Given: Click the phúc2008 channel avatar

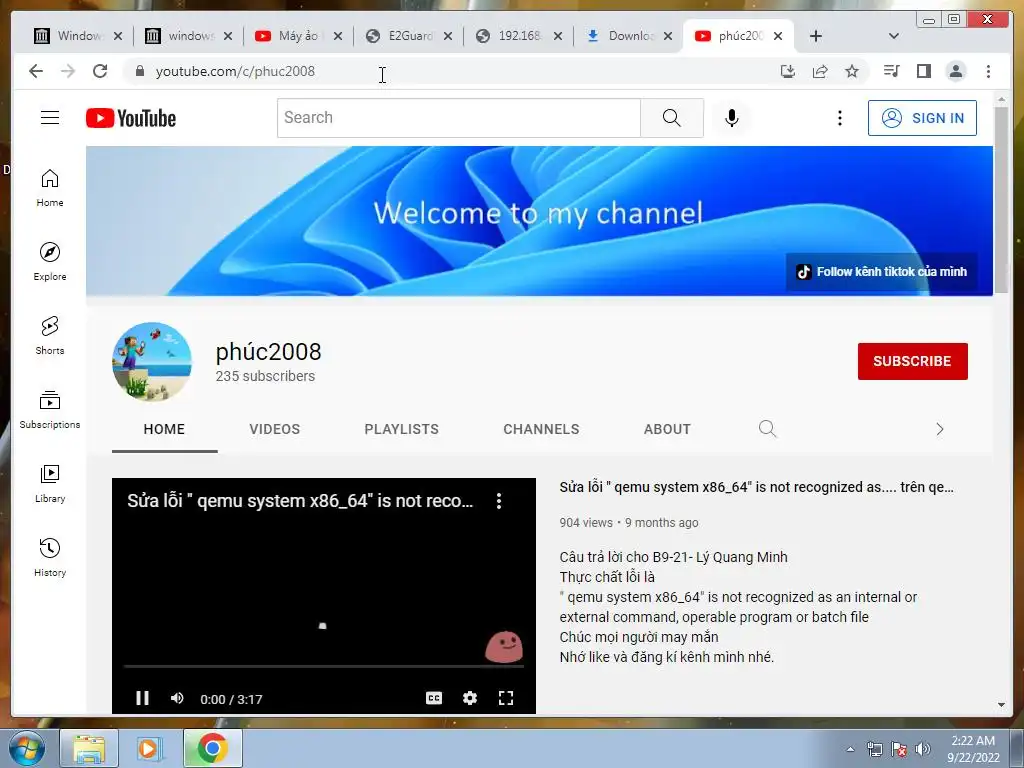Looking at the screenshot, I should point(152,361).
